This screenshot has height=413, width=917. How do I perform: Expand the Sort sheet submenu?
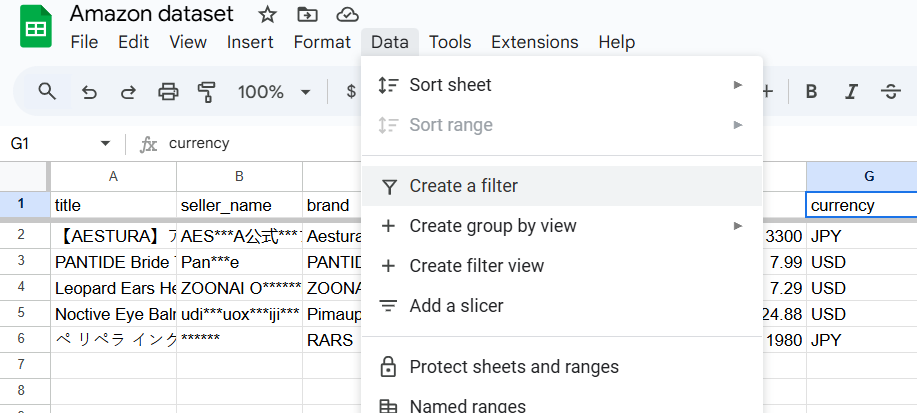738,85
